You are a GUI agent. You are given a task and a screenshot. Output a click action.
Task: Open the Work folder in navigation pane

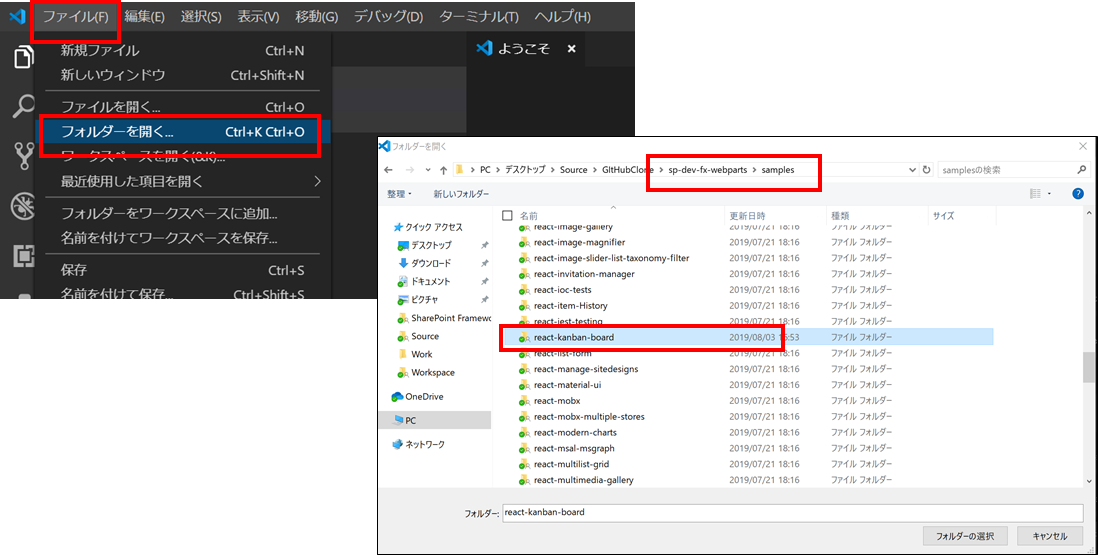[x=416, y=355]
